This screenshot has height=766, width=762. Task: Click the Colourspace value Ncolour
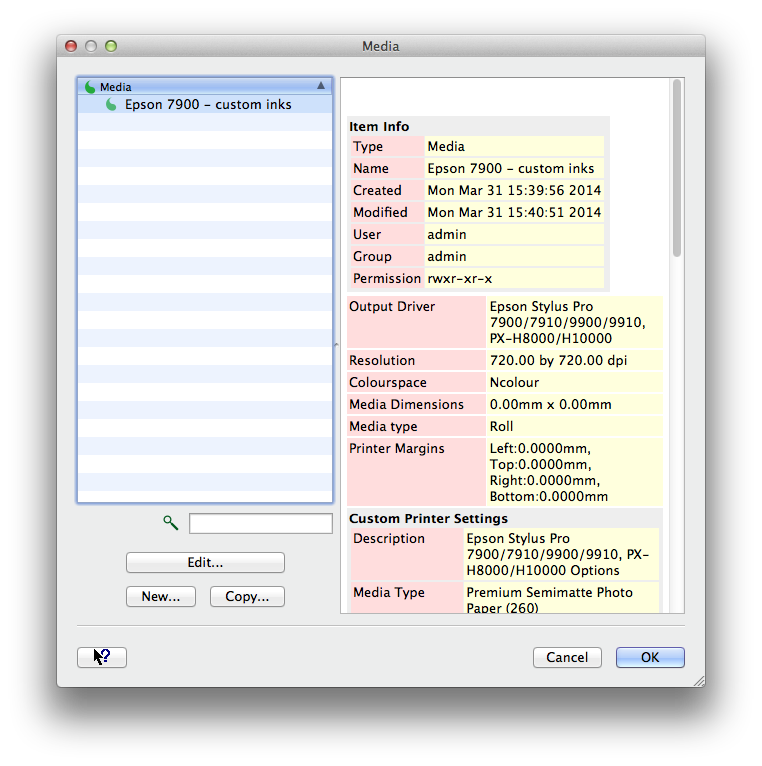514,383
